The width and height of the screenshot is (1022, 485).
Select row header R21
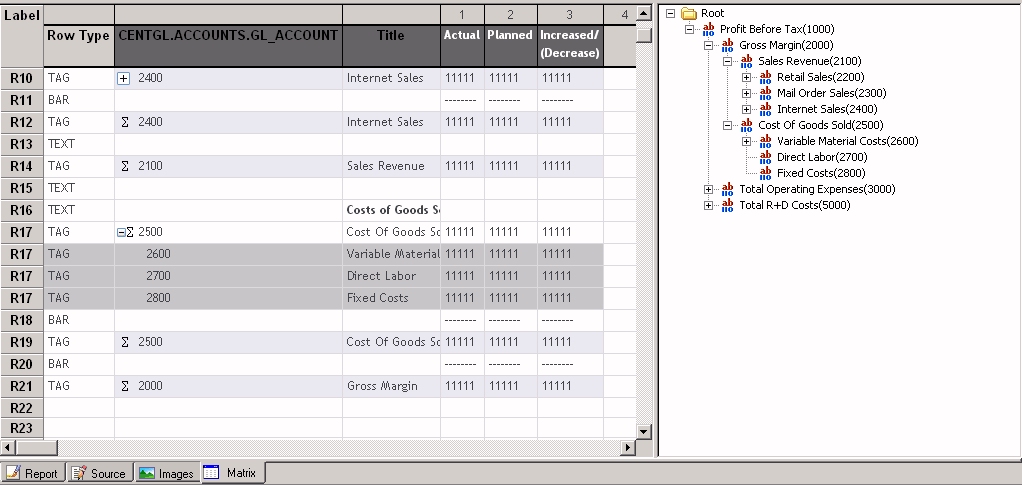point(22,387)
